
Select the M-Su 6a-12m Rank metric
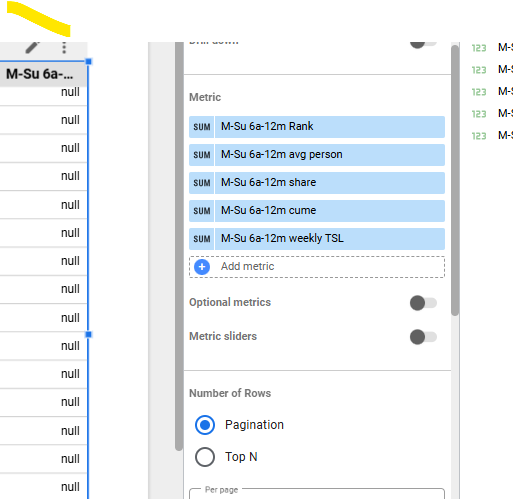pyautogui.click(x=330, y=127)
